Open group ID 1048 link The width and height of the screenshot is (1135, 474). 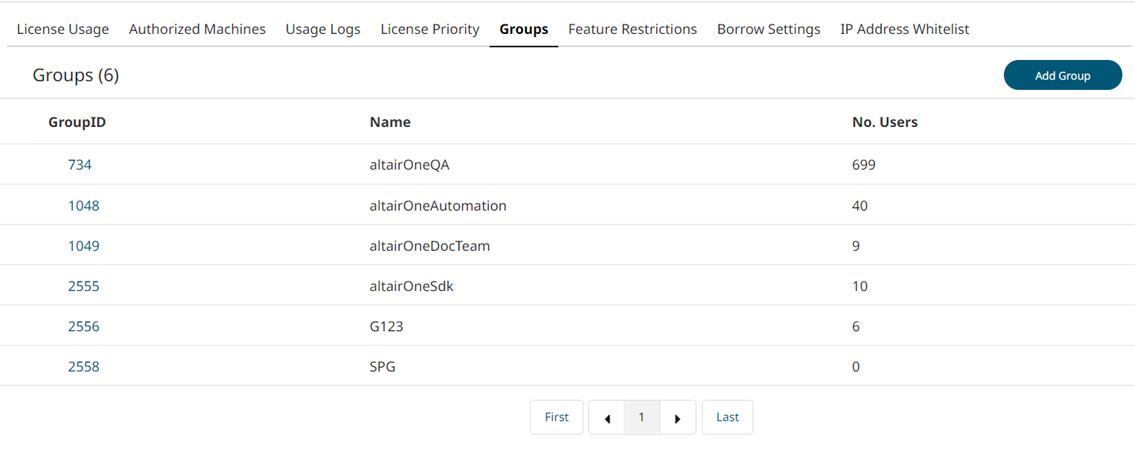click(x=84, y=206)
